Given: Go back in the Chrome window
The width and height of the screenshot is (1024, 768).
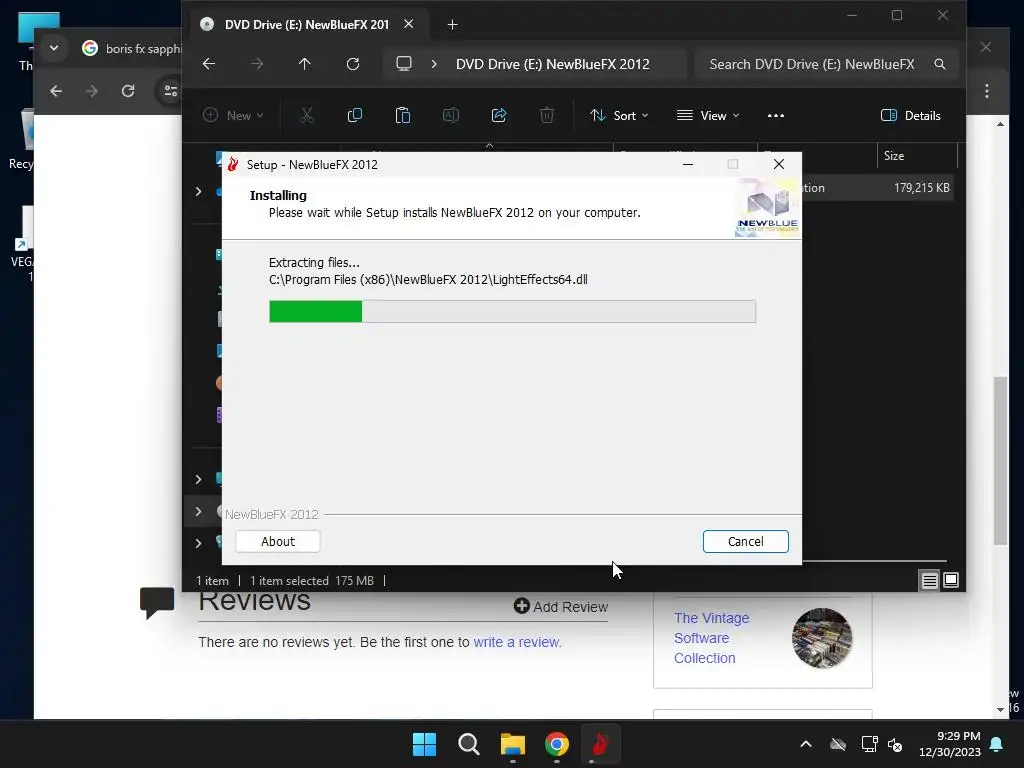Looking at the screenshot, I should coord(56,91).
